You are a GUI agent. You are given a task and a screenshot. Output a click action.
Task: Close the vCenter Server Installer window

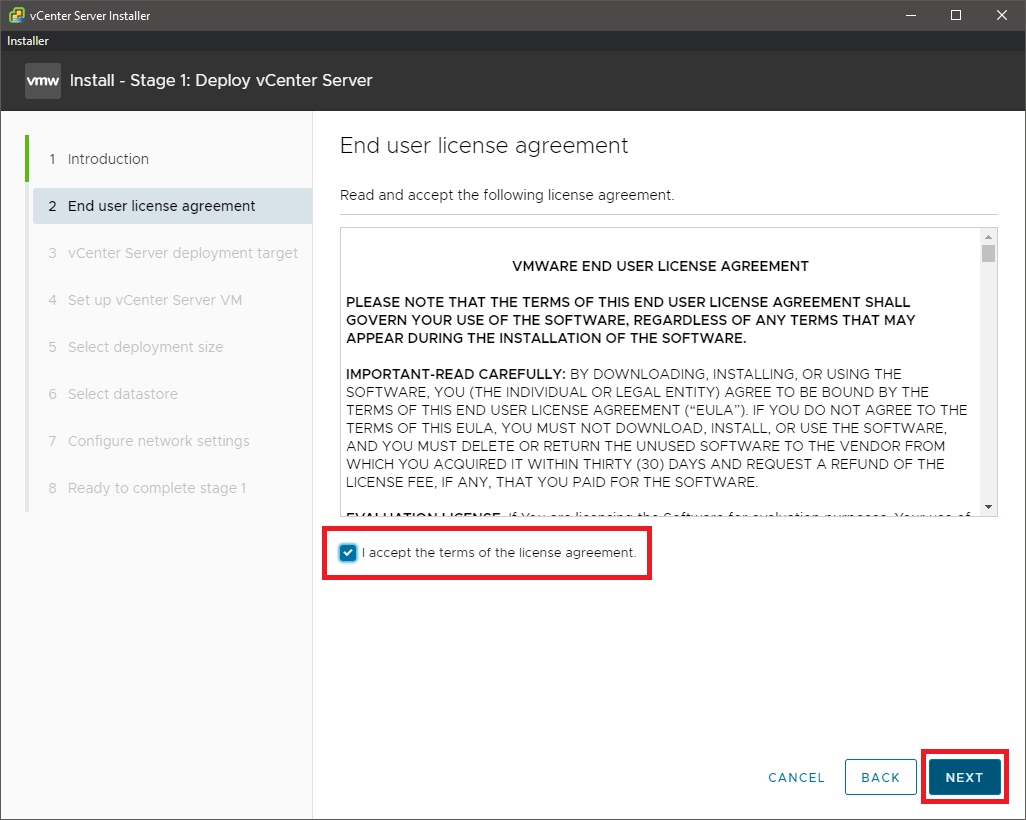(x=1002, y=15)
